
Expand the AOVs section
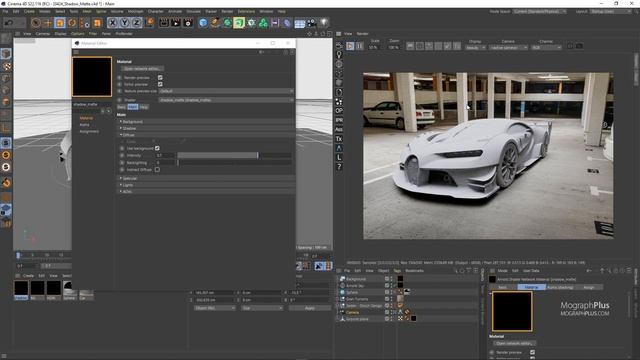point(206,191)
